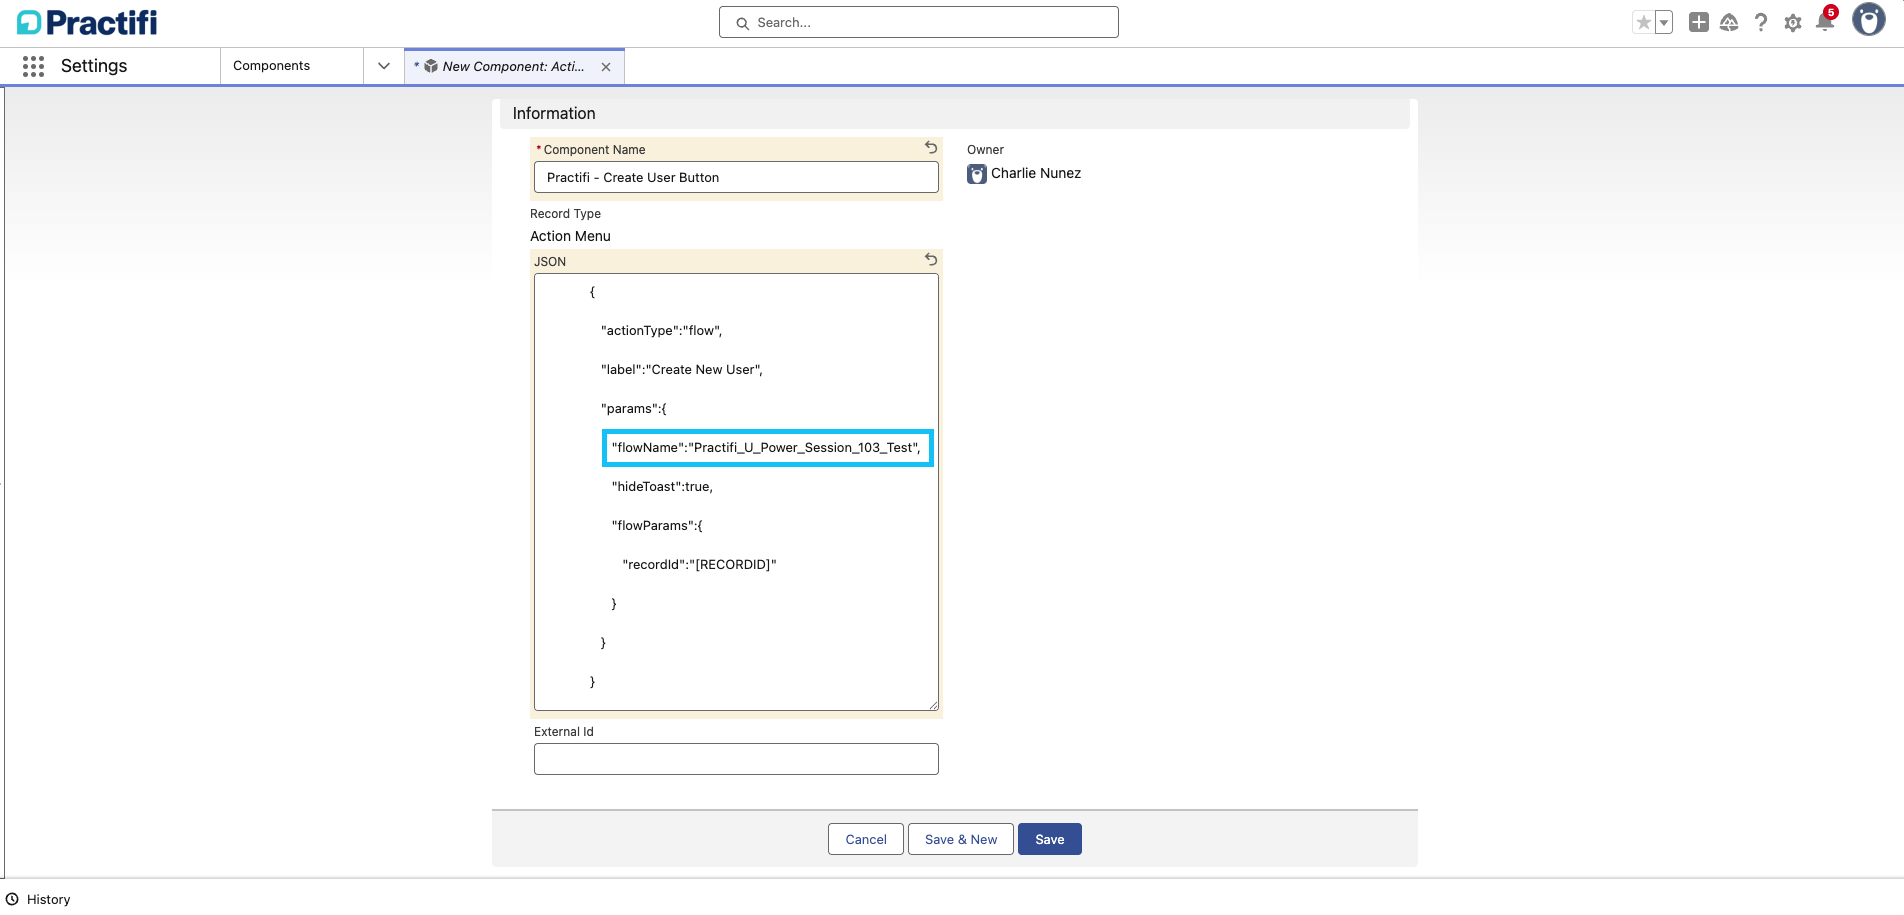The image size is (1904, 915).
Task: Undo changes to JSON field
Action: (931, 260)
